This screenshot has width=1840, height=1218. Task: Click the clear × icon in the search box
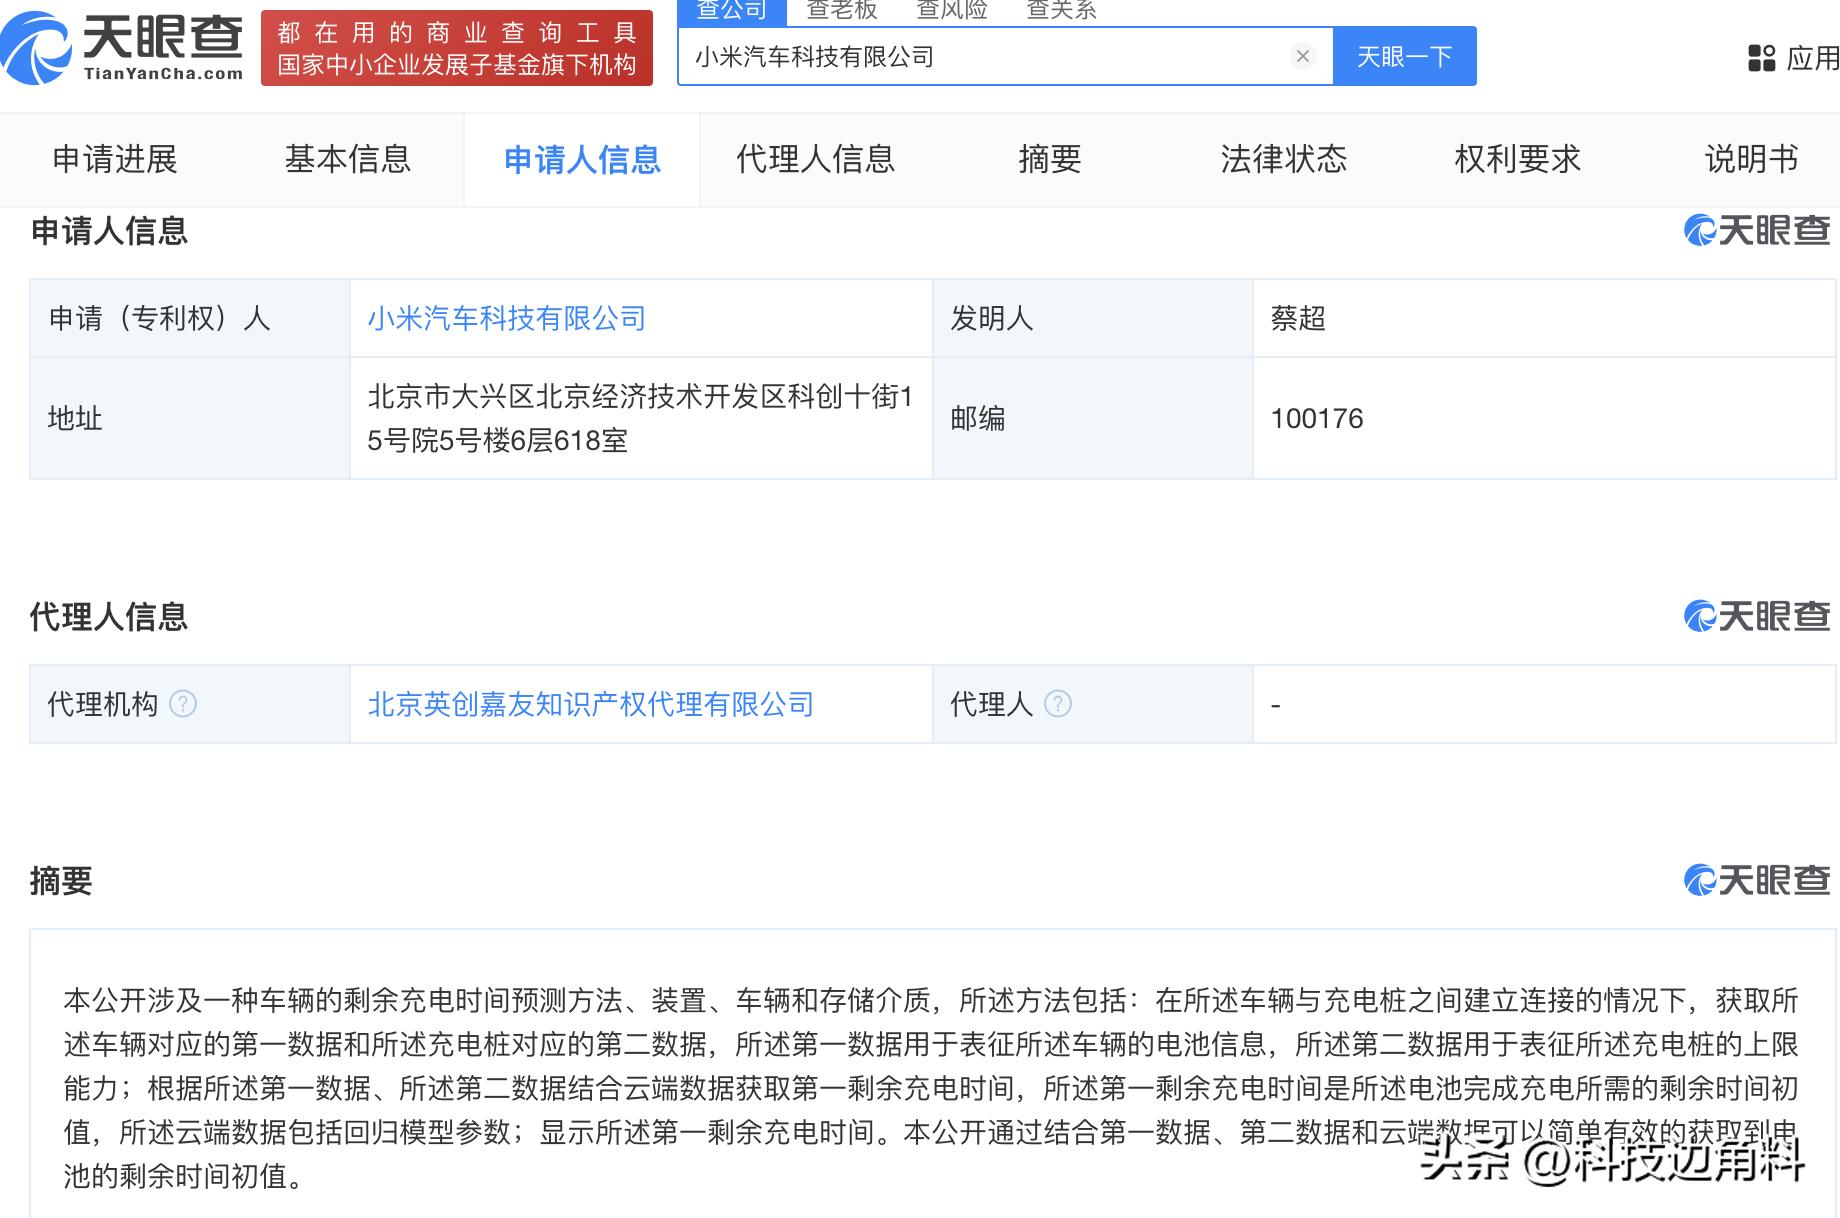pos(1301,56)
